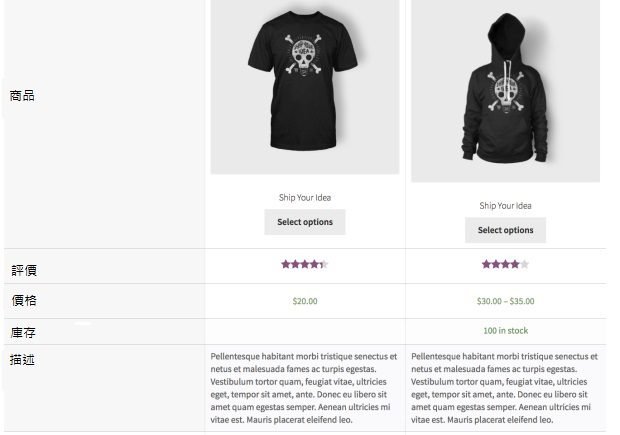Open the Ship Your Idea t-shirt title link

click(304, 197)
